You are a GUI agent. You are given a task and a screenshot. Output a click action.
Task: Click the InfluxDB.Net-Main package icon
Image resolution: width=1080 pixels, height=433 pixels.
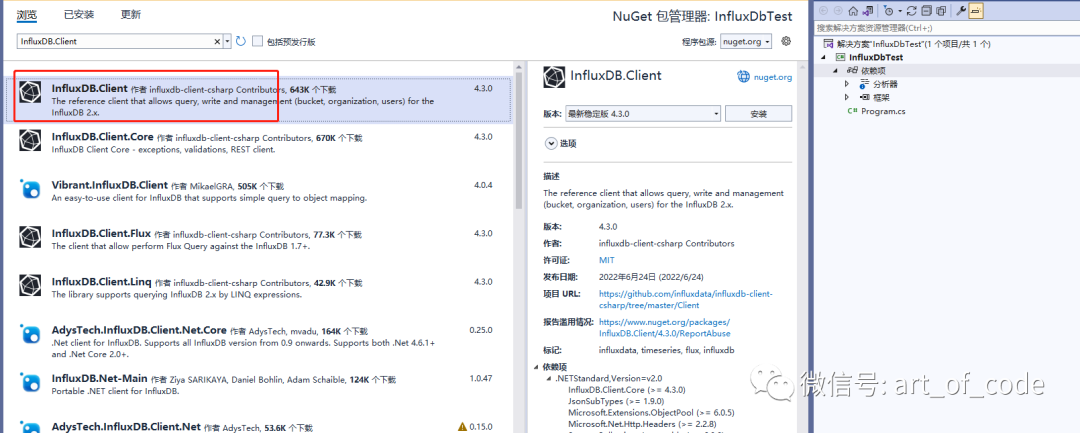click(x=30, y=382)
